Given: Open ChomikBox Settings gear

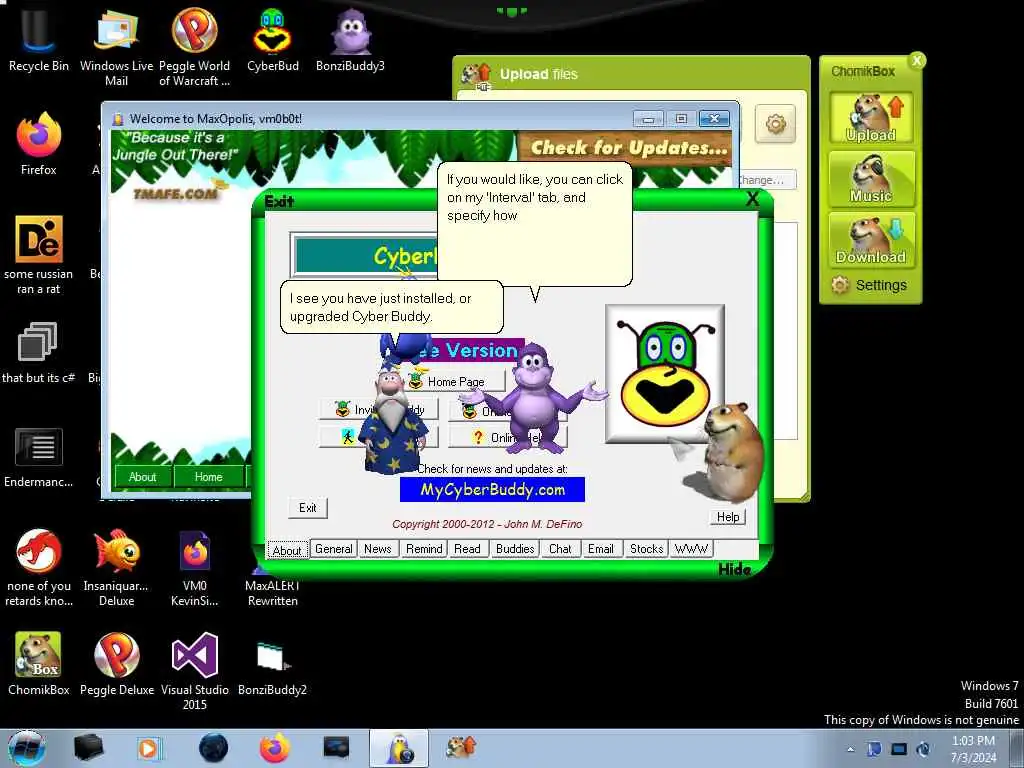Looking at the screenshot, I should [x=869, y=285].
